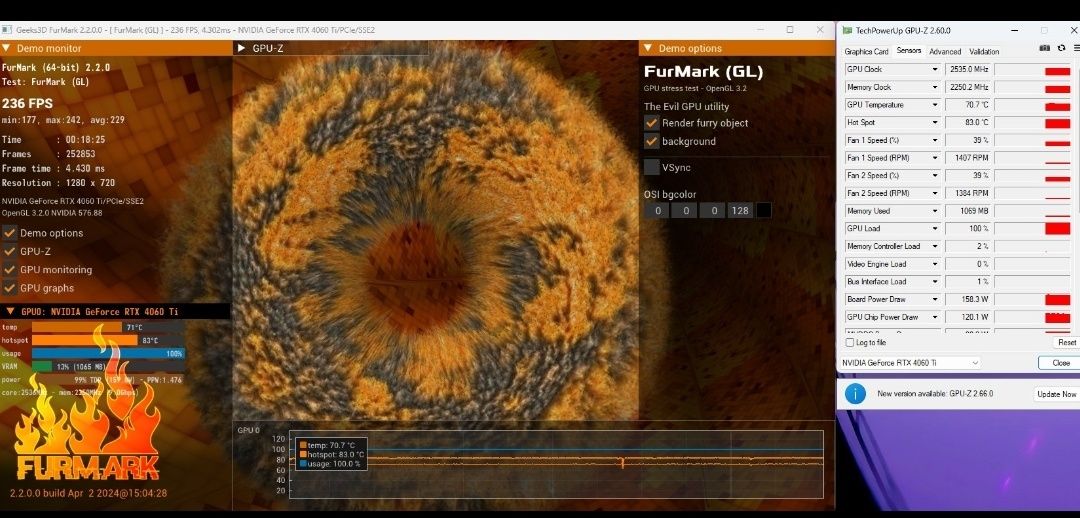Open the Video Engine Load dropdown

coord(935,264)
